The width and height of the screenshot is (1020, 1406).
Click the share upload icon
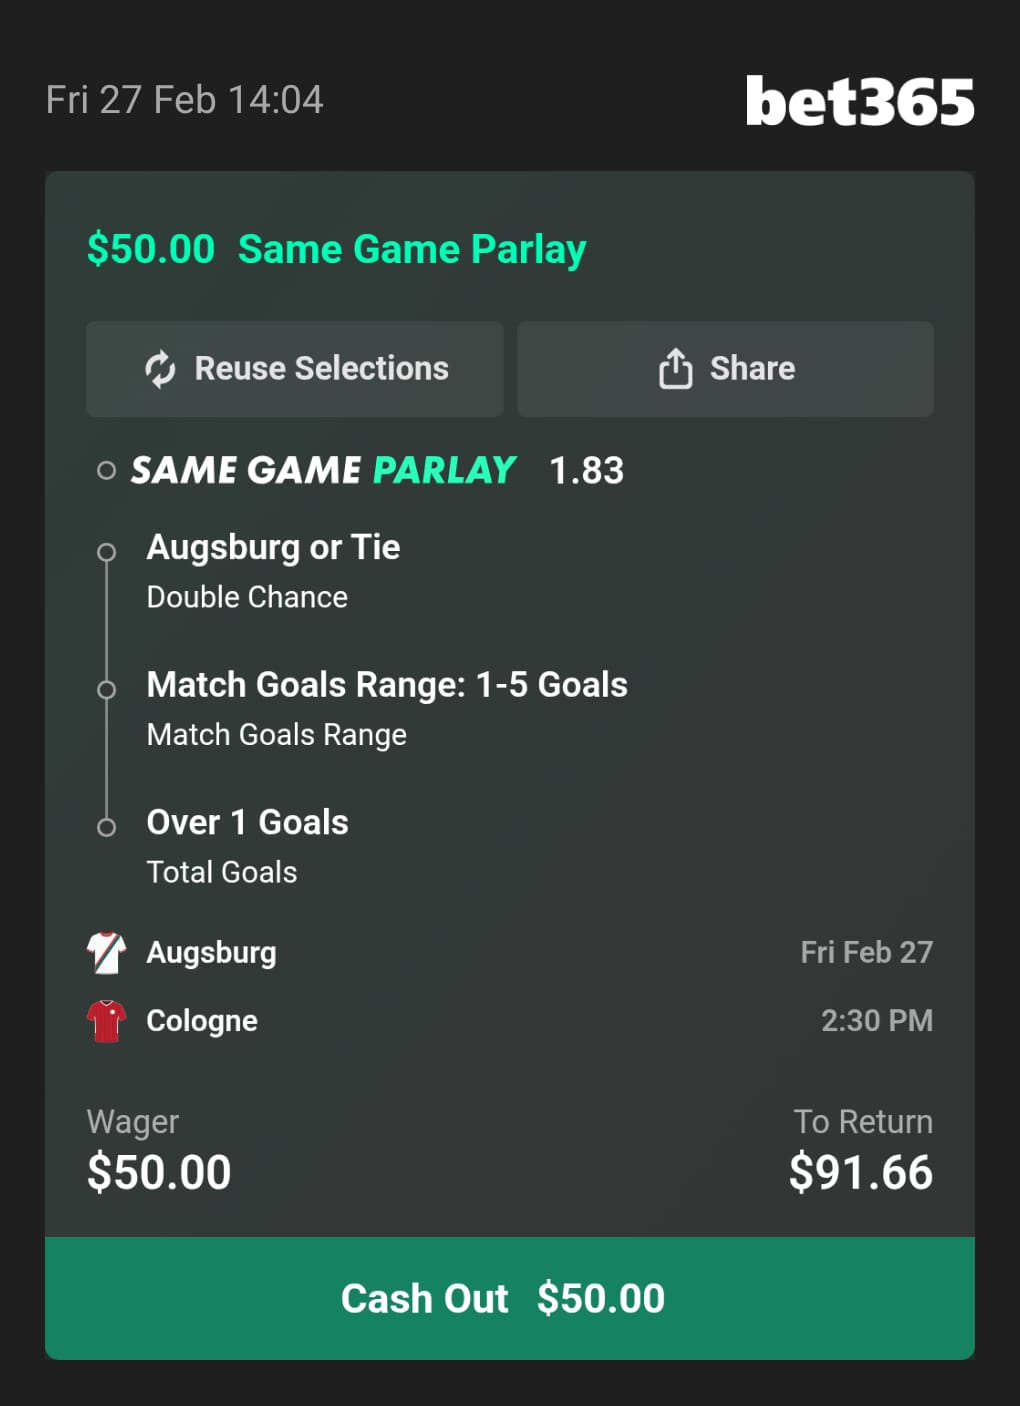675,369
